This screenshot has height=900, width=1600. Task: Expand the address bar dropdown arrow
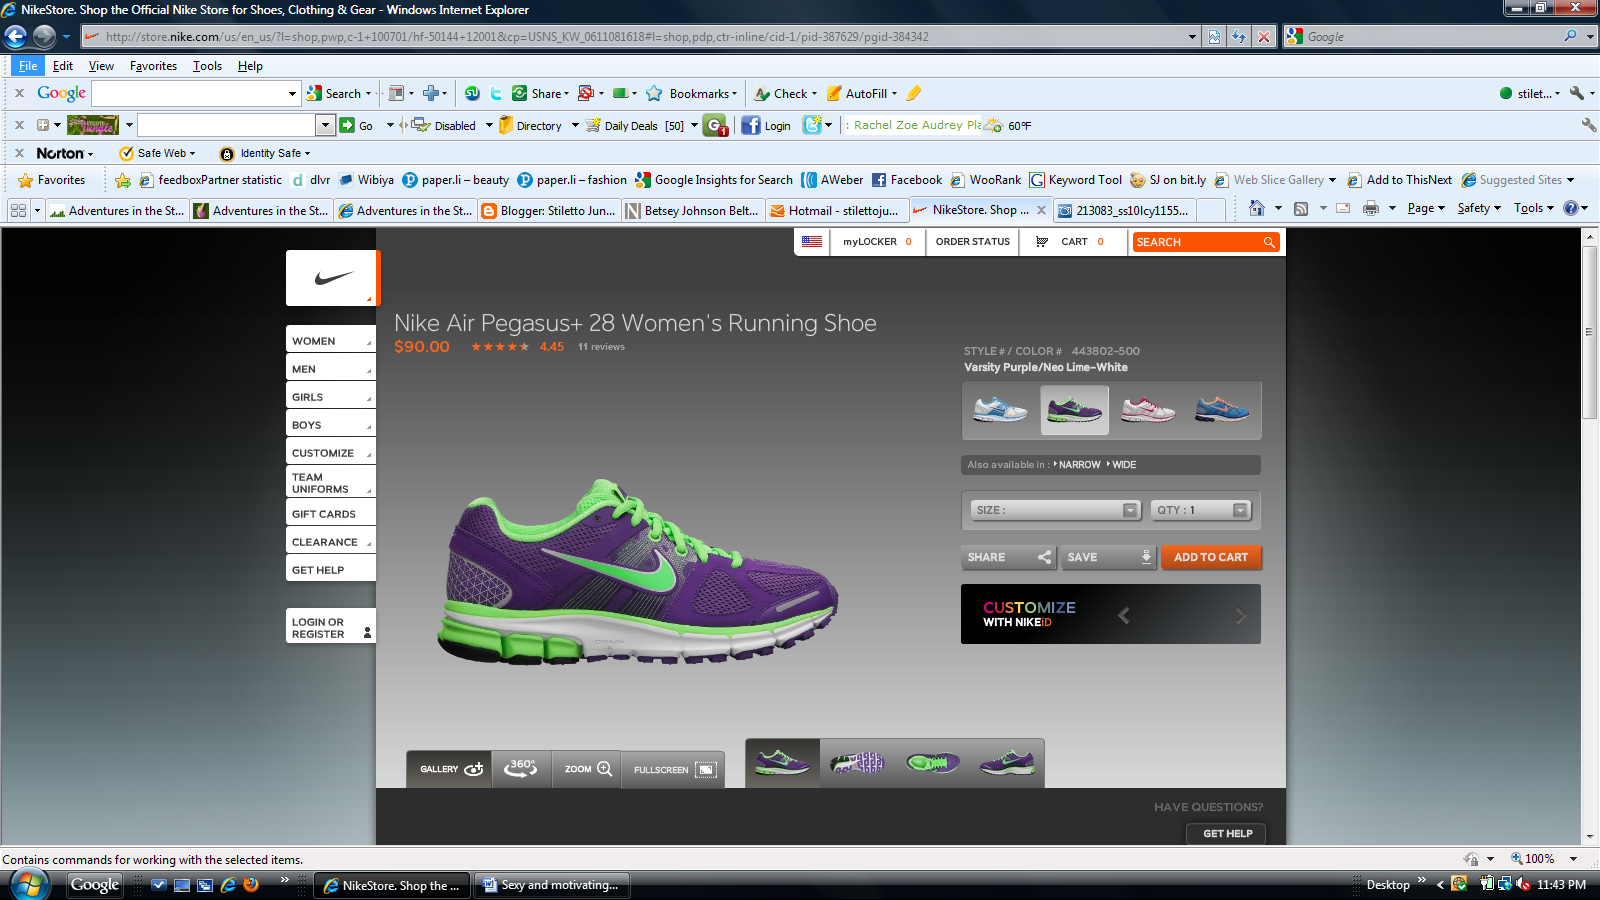coord(1192,37)
